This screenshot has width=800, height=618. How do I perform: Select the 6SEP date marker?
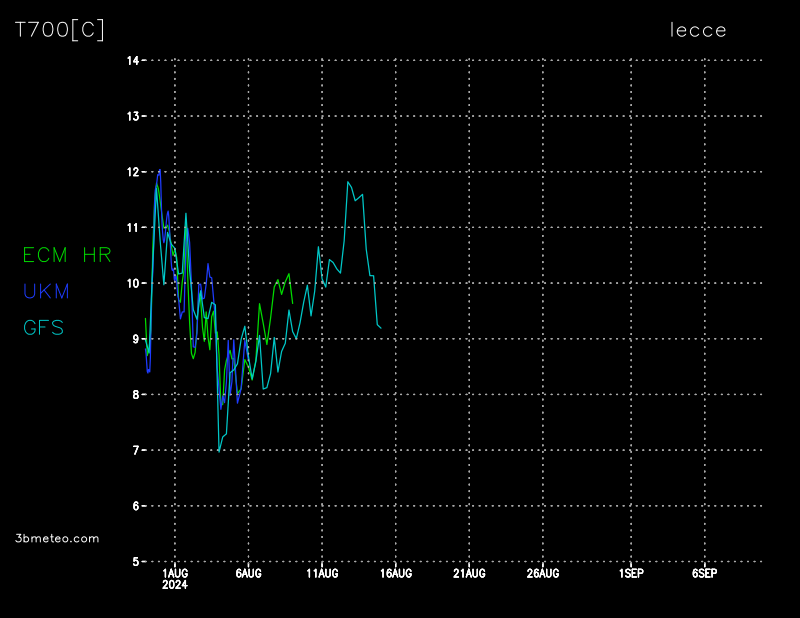pos(704,574)
